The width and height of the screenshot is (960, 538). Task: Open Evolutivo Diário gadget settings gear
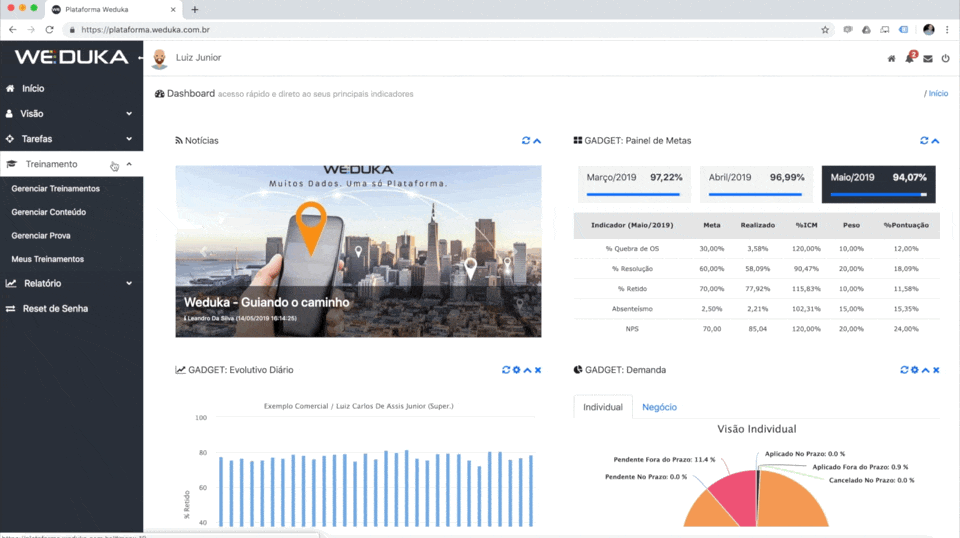pyautogui.click(x=516, y=370)
